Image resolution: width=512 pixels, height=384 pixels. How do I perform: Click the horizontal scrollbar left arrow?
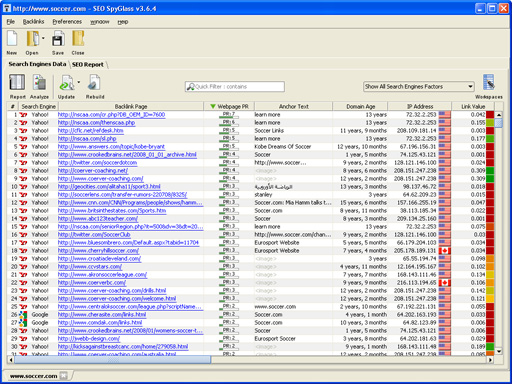tap(11, 360)
